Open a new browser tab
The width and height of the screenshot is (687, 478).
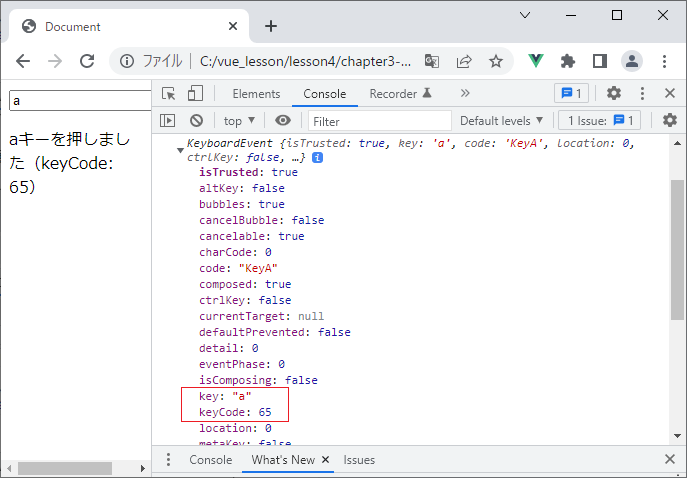[x=271, y=26]
